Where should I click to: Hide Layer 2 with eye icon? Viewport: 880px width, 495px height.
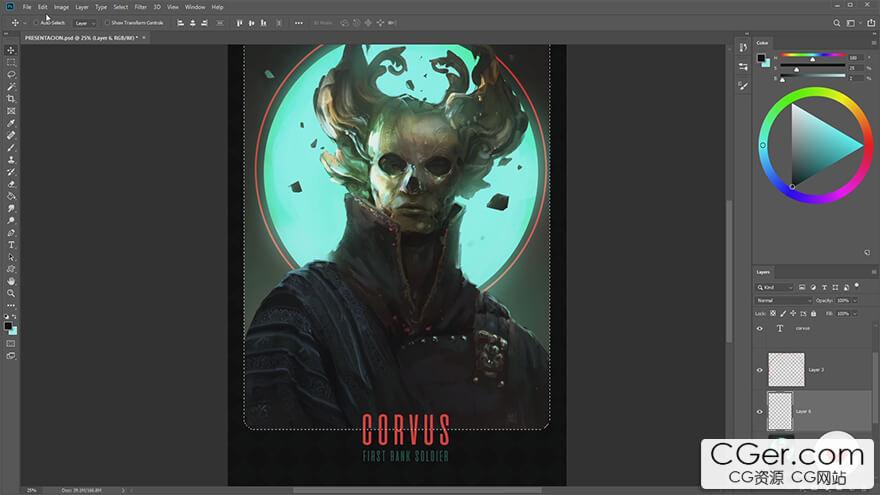pyautogui.click(x=760, y=370)
